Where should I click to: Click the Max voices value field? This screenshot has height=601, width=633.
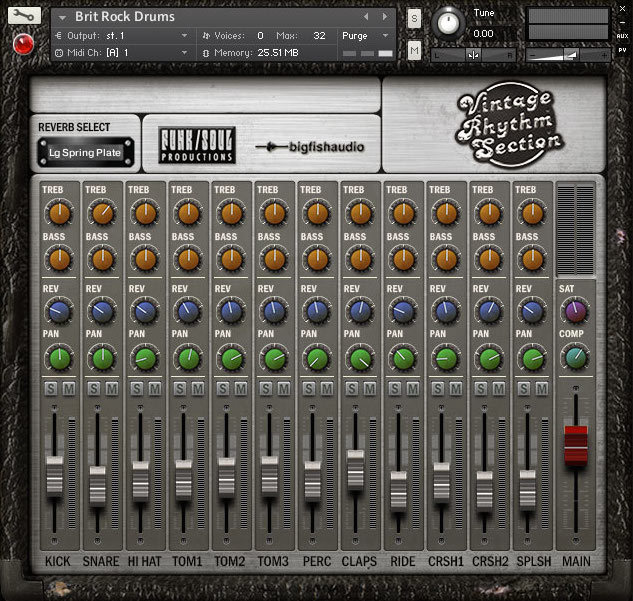coord(320,35)
